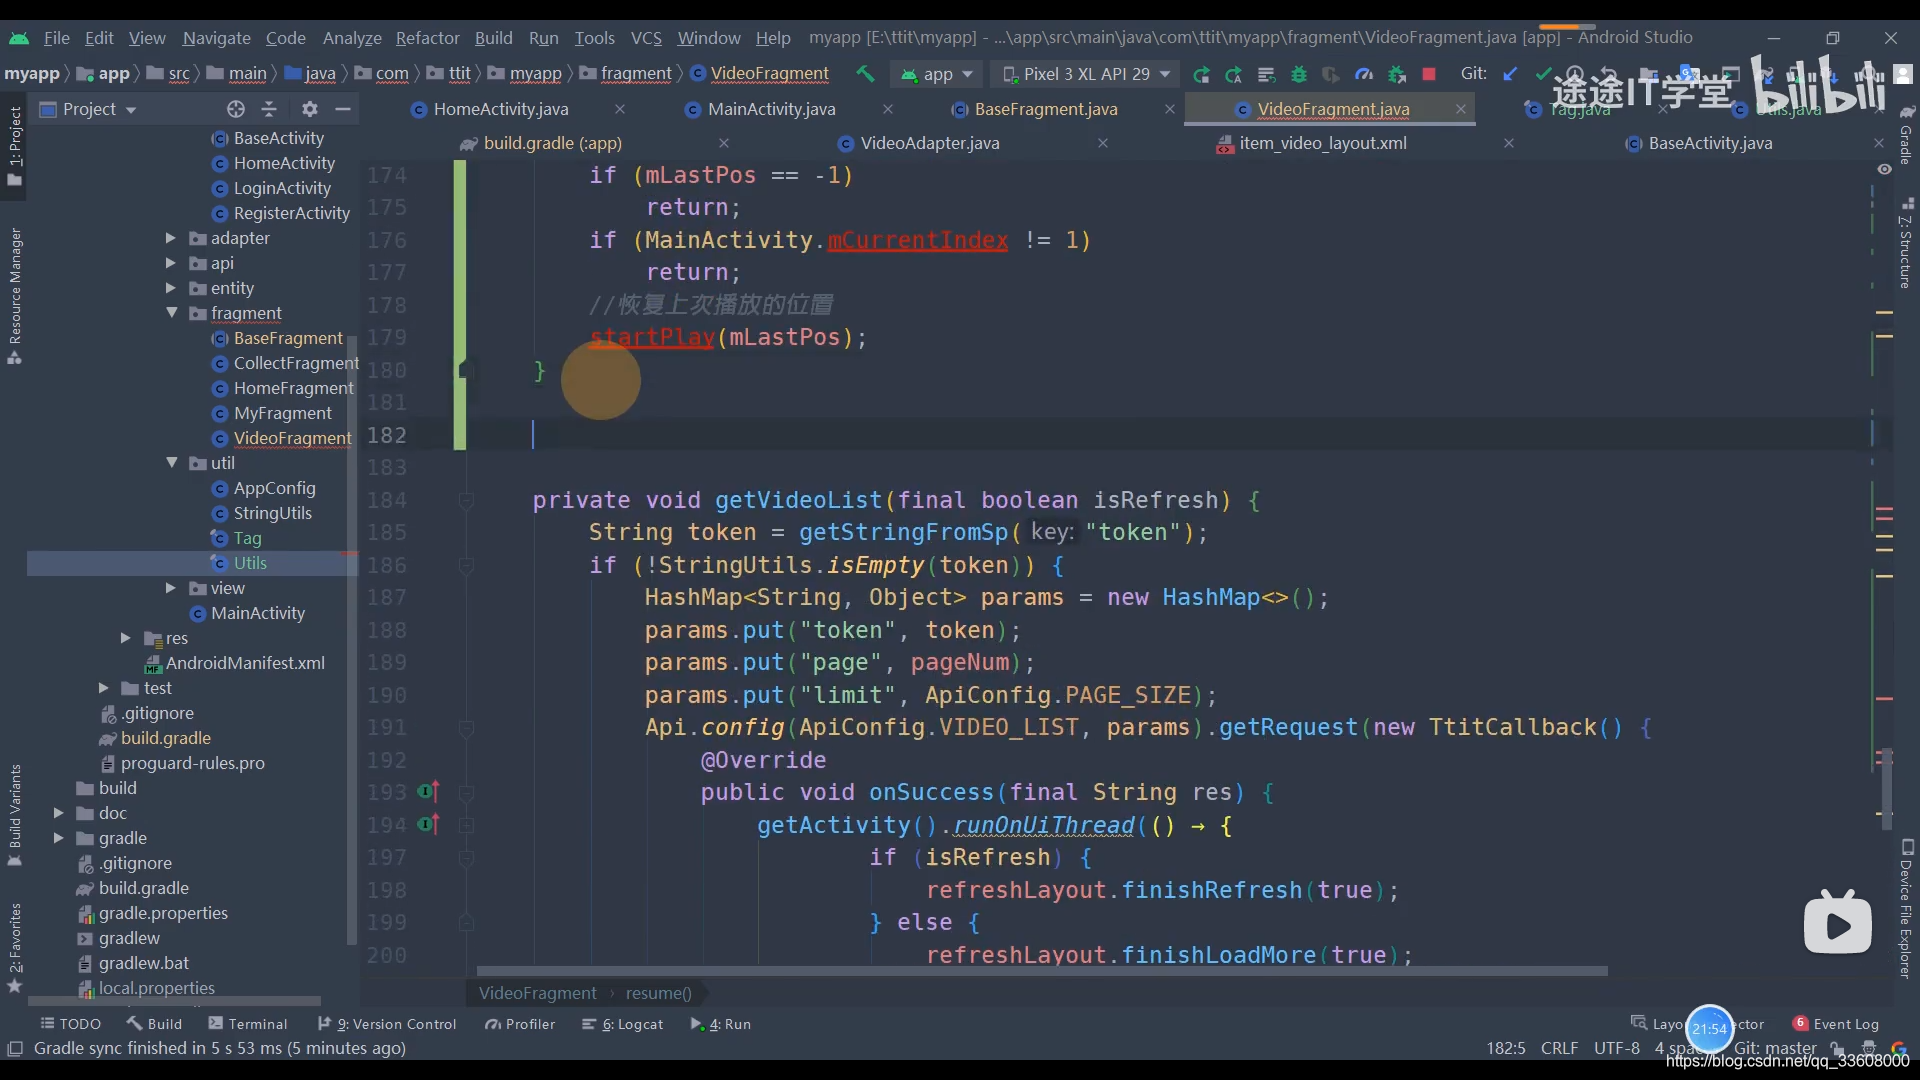This screenshot has height=1080, width=1920.
Task: Click override gutter icon on line 193
Action: pyautogui.click(x=429, y=792)
